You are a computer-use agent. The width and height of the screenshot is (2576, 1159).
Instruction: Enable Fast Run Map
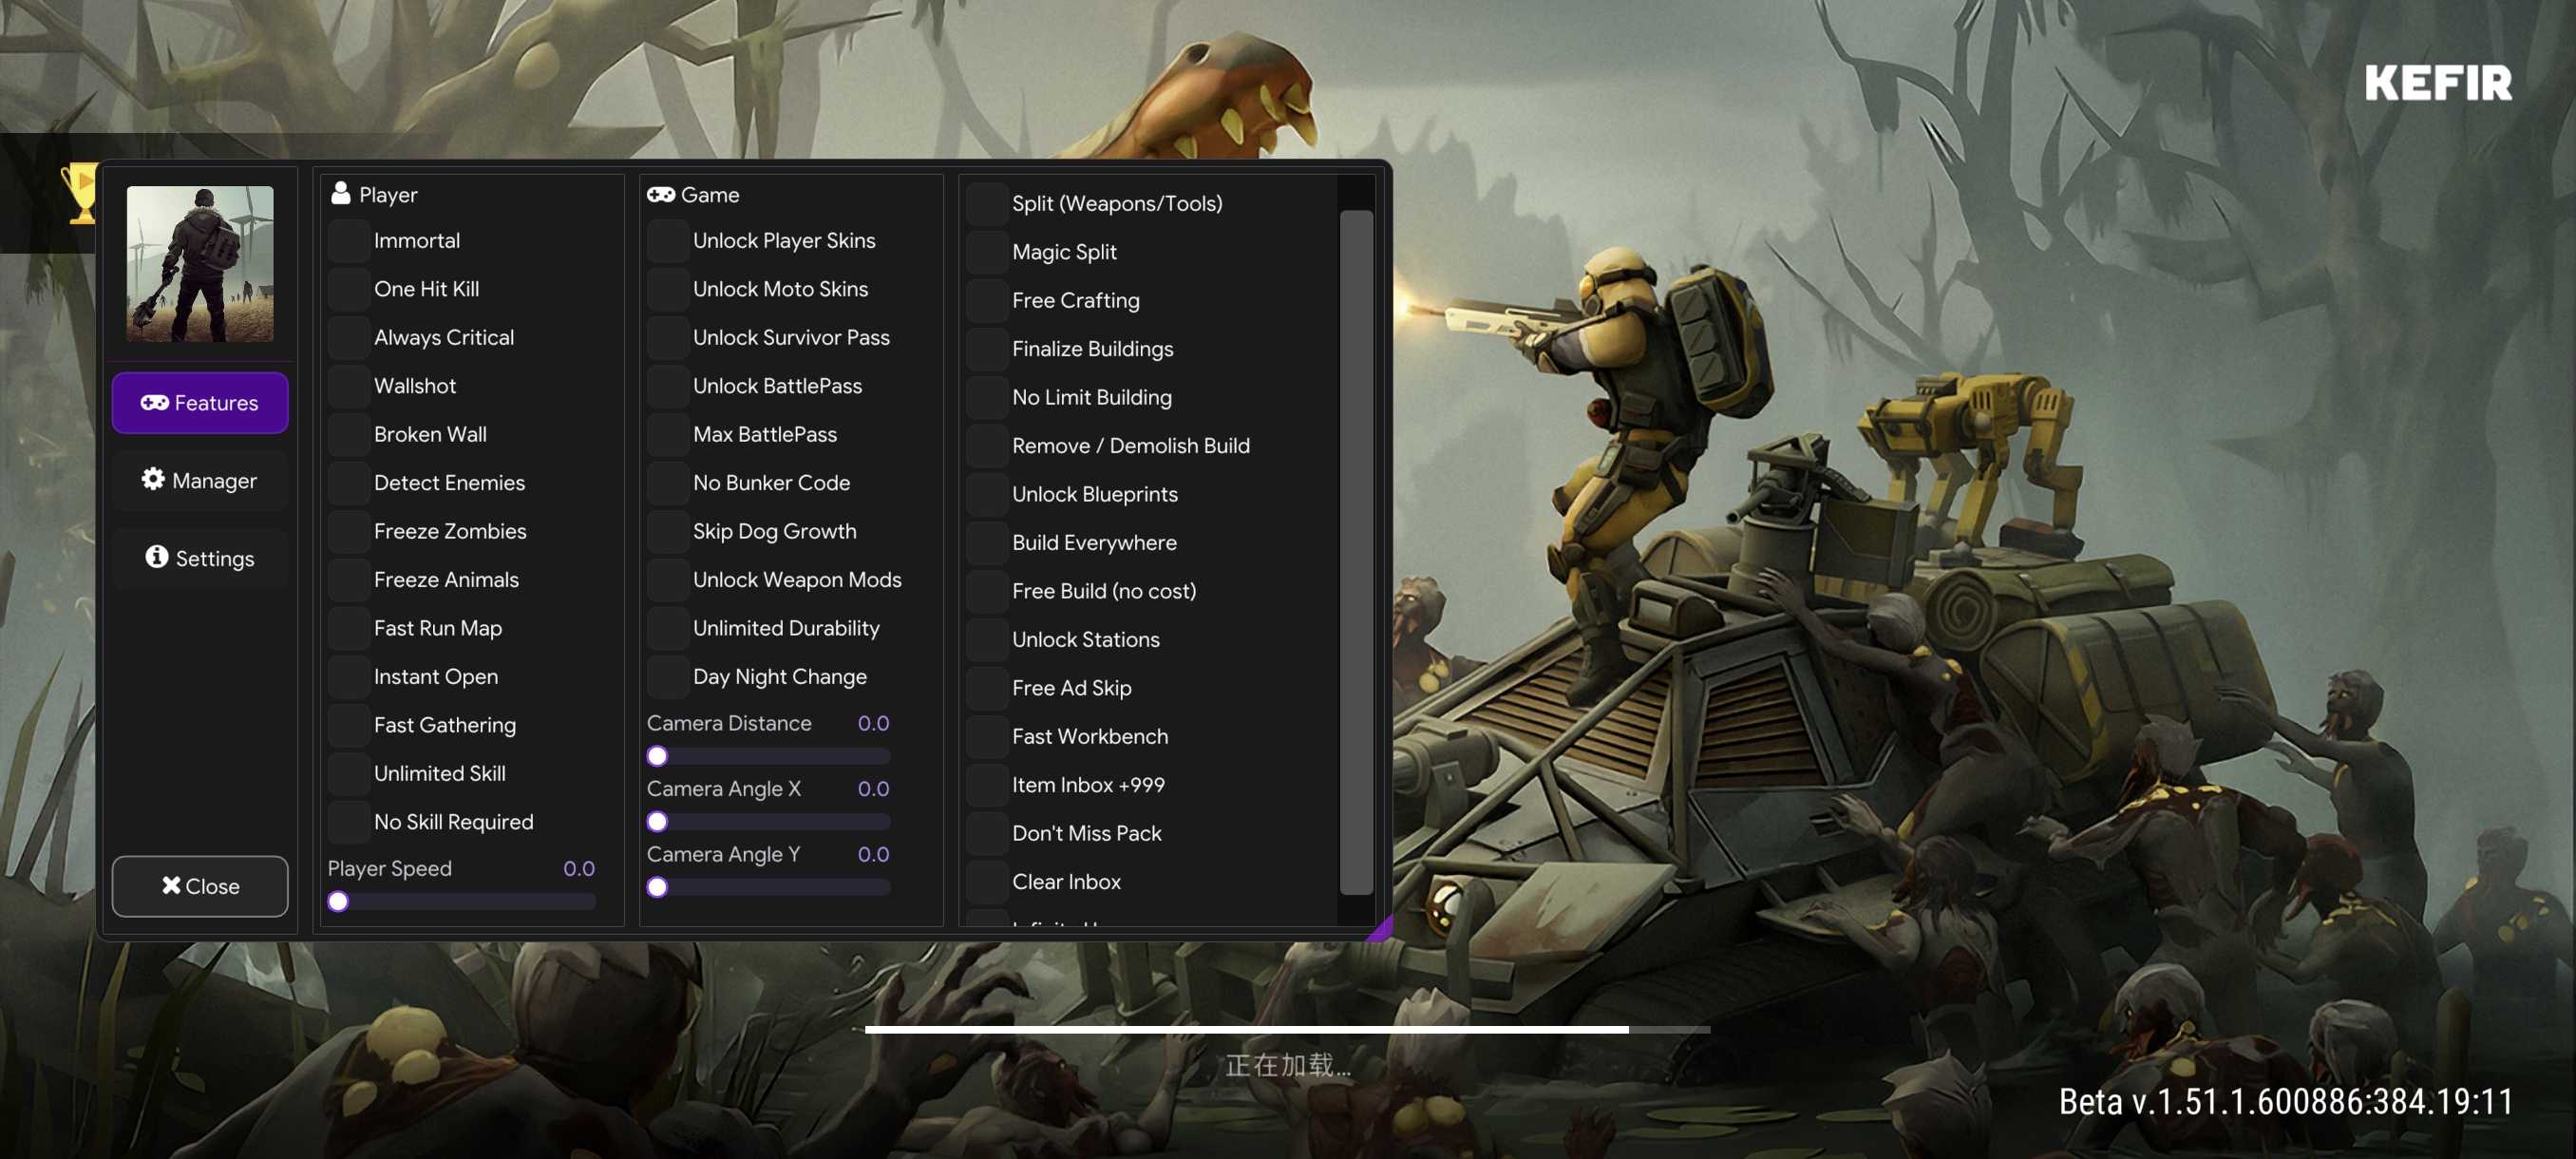349,629
